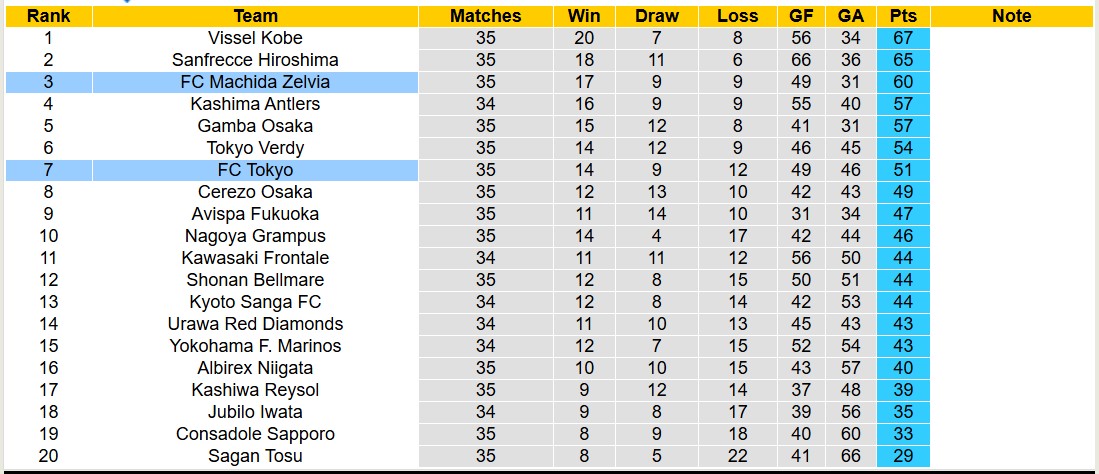Click the Note column header
This screenshot has width=1099, height=474.
click(x=1011, y=16)
